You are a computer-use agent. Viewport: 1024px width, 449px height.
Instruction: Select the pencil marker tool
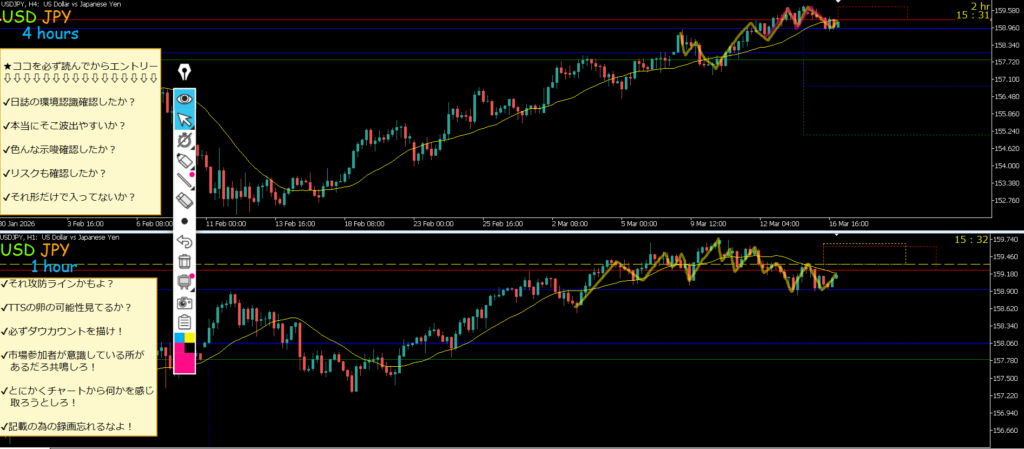point(185,161)
